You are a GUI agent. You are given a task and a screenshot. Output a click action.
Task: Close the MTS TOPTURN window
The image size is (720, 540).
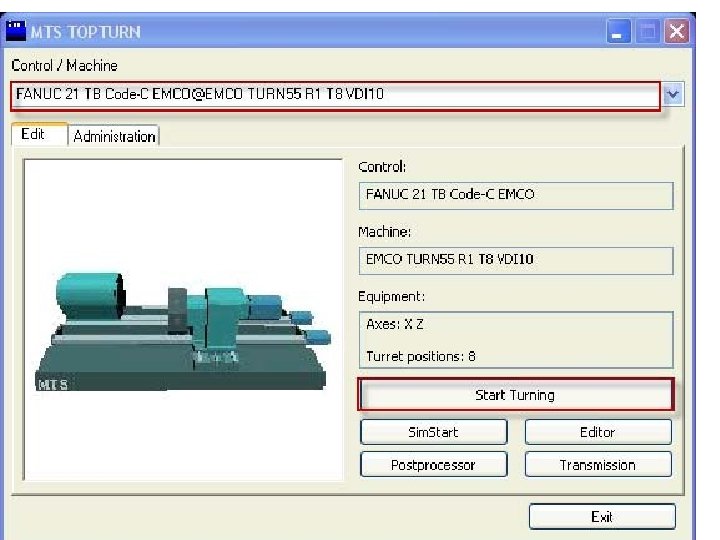click(677, 32)
